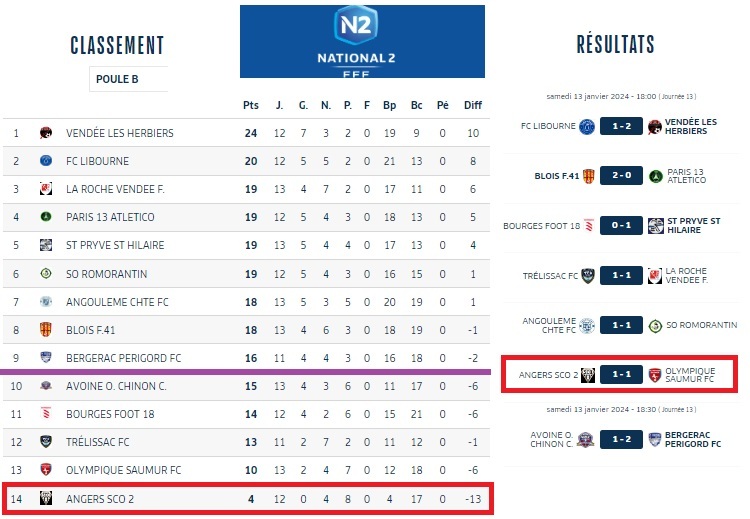Click the National 2 FFF banner
This screenshot has width=750, height=519.
pos(362,41)
